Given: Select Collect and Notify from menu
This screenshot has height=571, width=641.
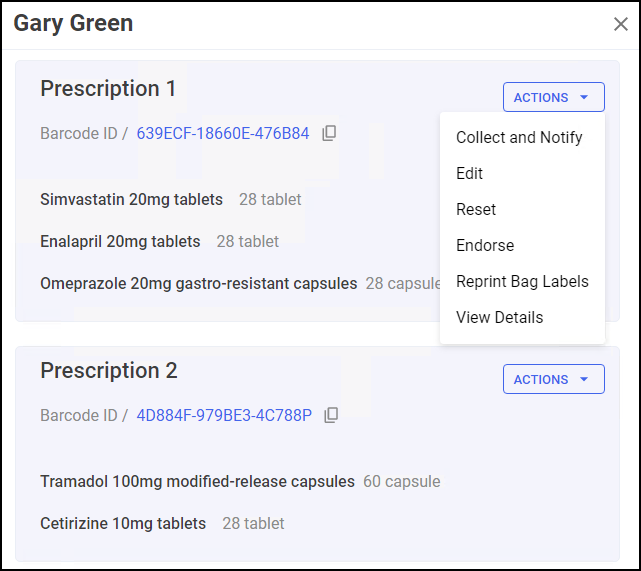Looking at the screenshot, I should [519, 137].
